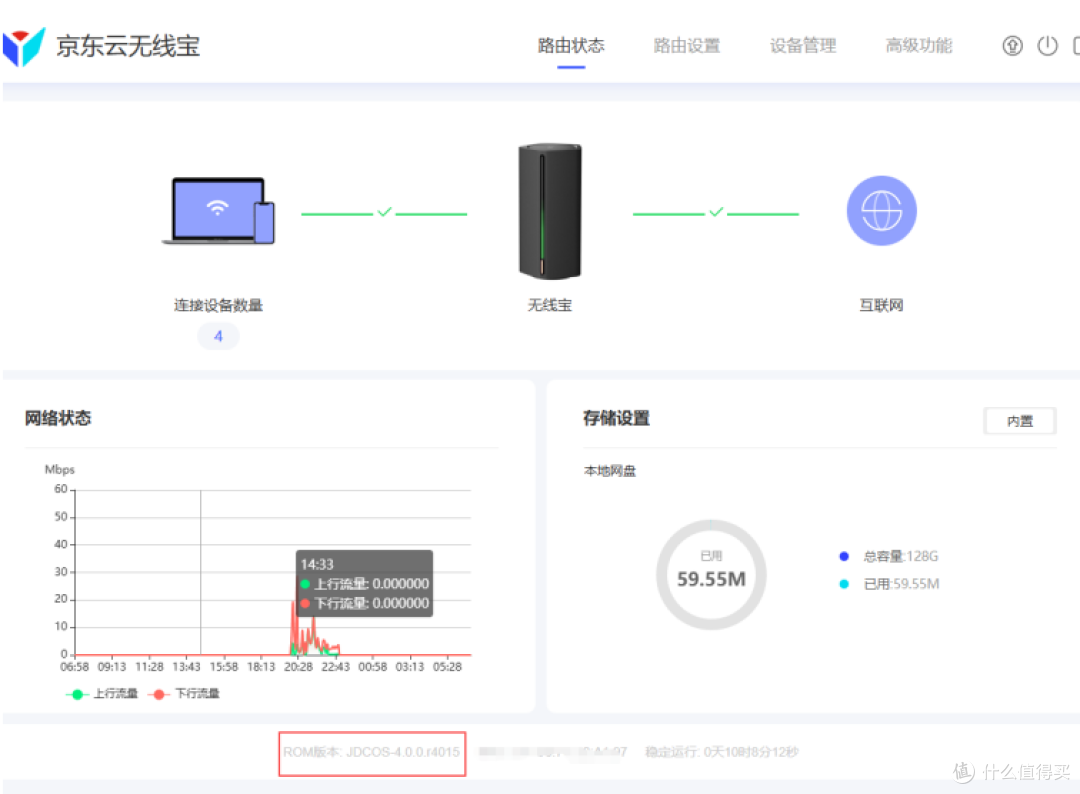This screenshot has width=1080, height=794.
Task: Open the 路由状态 tab
Action: (x=571, y=46)
